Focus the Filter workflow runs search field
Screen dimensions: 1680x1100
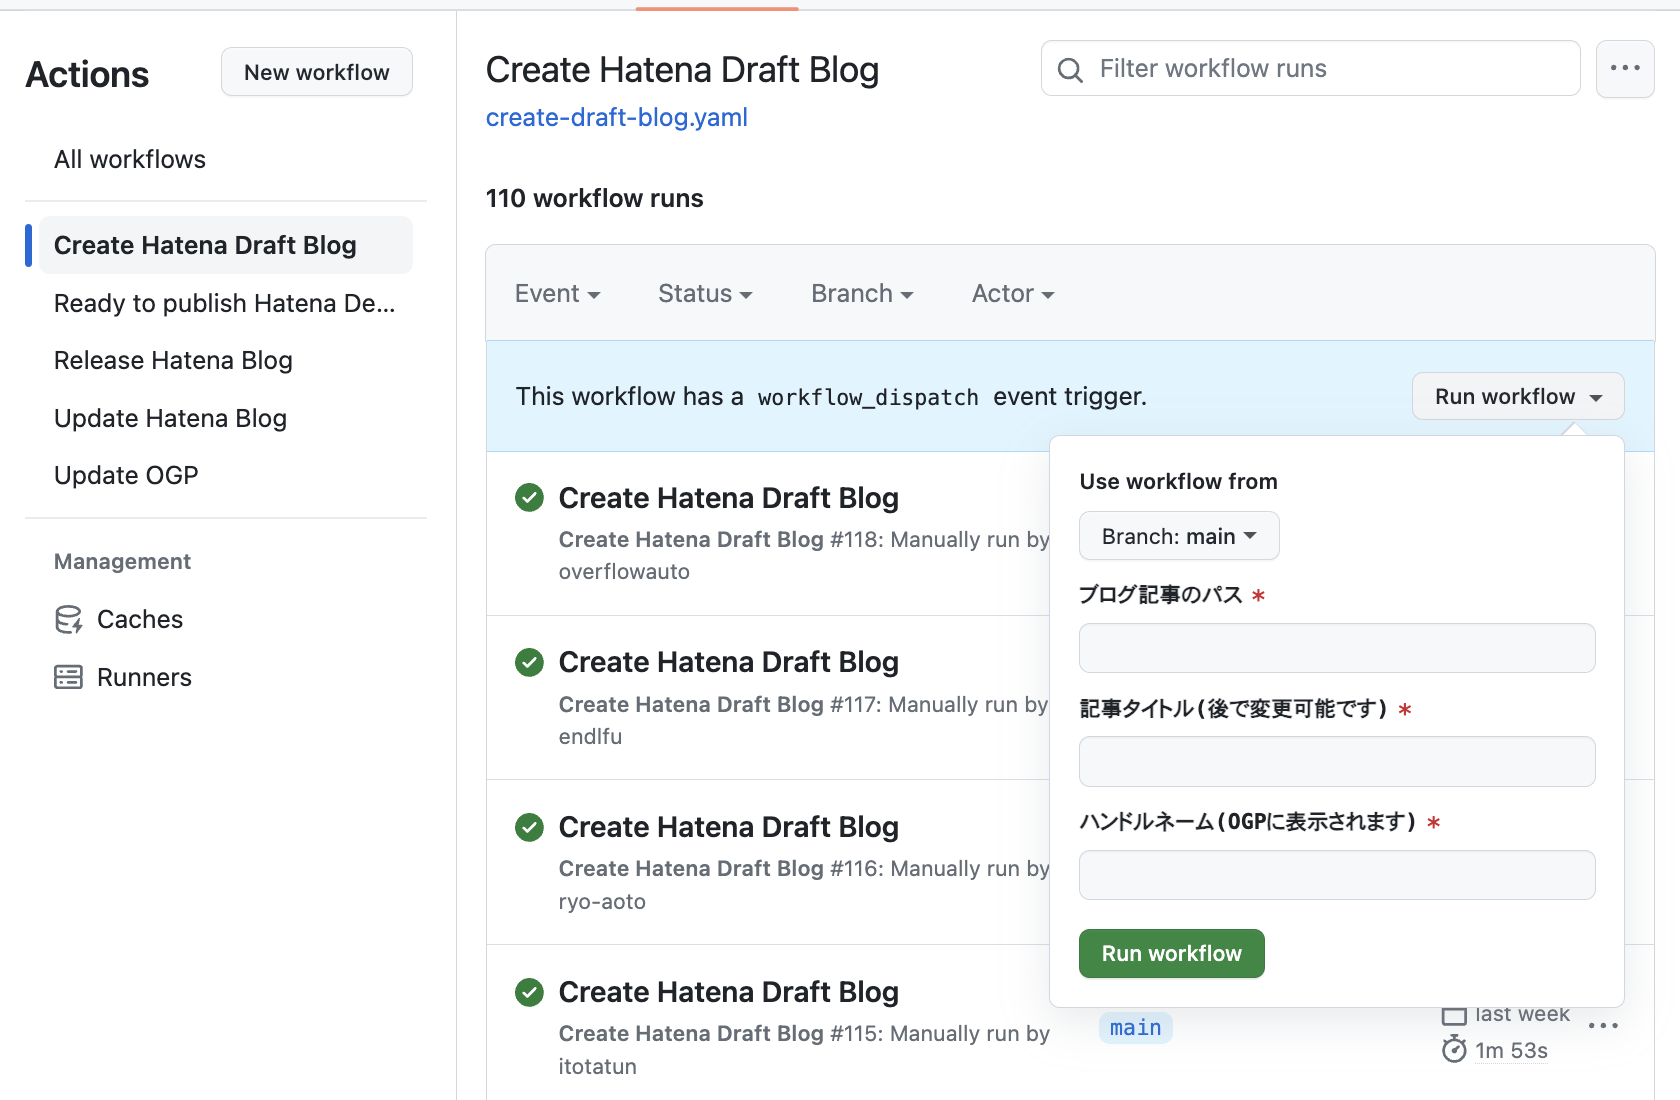click(x=1310, y=68)
